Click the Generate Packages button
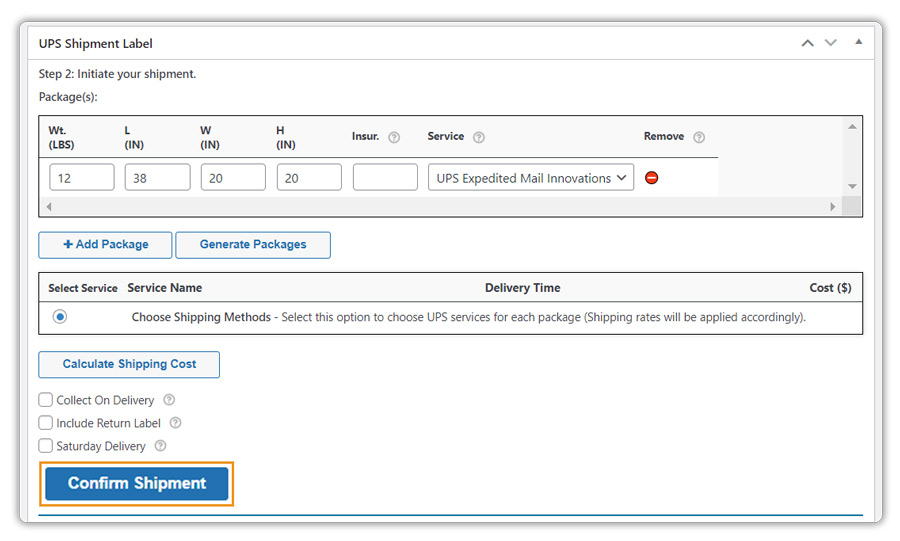Viewport: 900px width, 541px height. pos(253,245)
